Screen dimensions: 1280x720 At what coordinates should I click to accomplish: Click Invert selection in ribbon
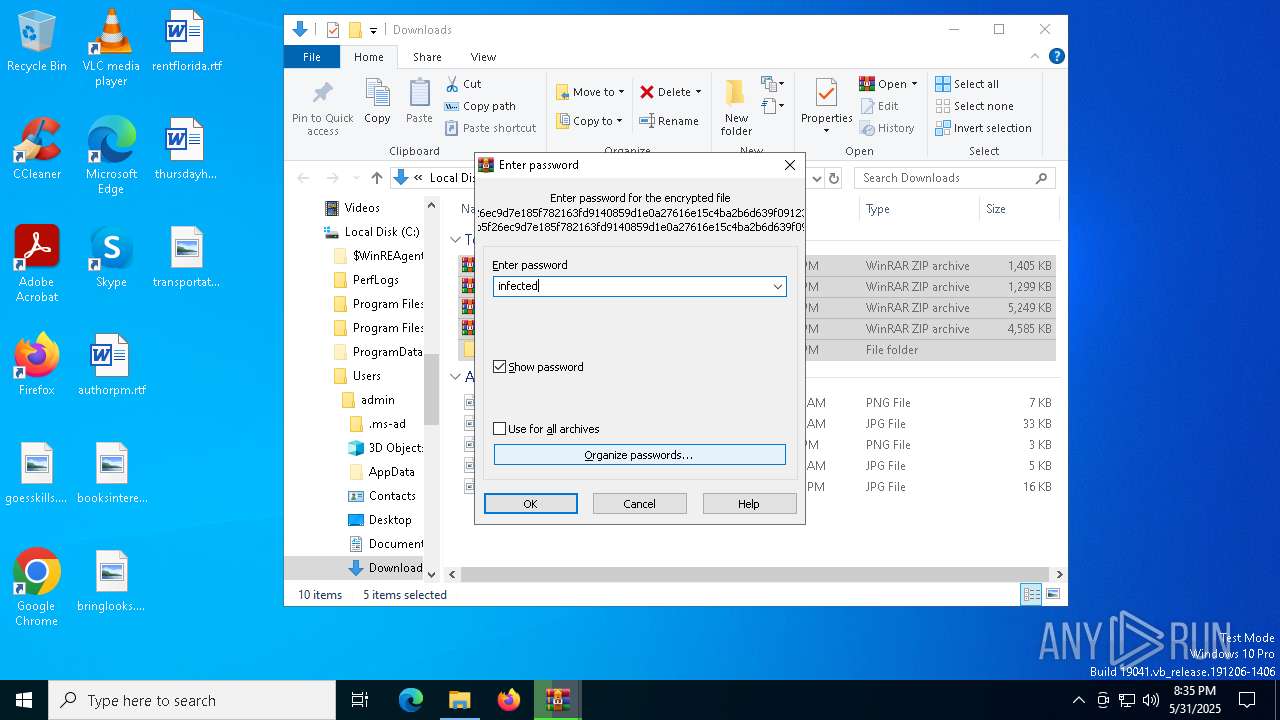pyautogui.click(x=983, y=128)
